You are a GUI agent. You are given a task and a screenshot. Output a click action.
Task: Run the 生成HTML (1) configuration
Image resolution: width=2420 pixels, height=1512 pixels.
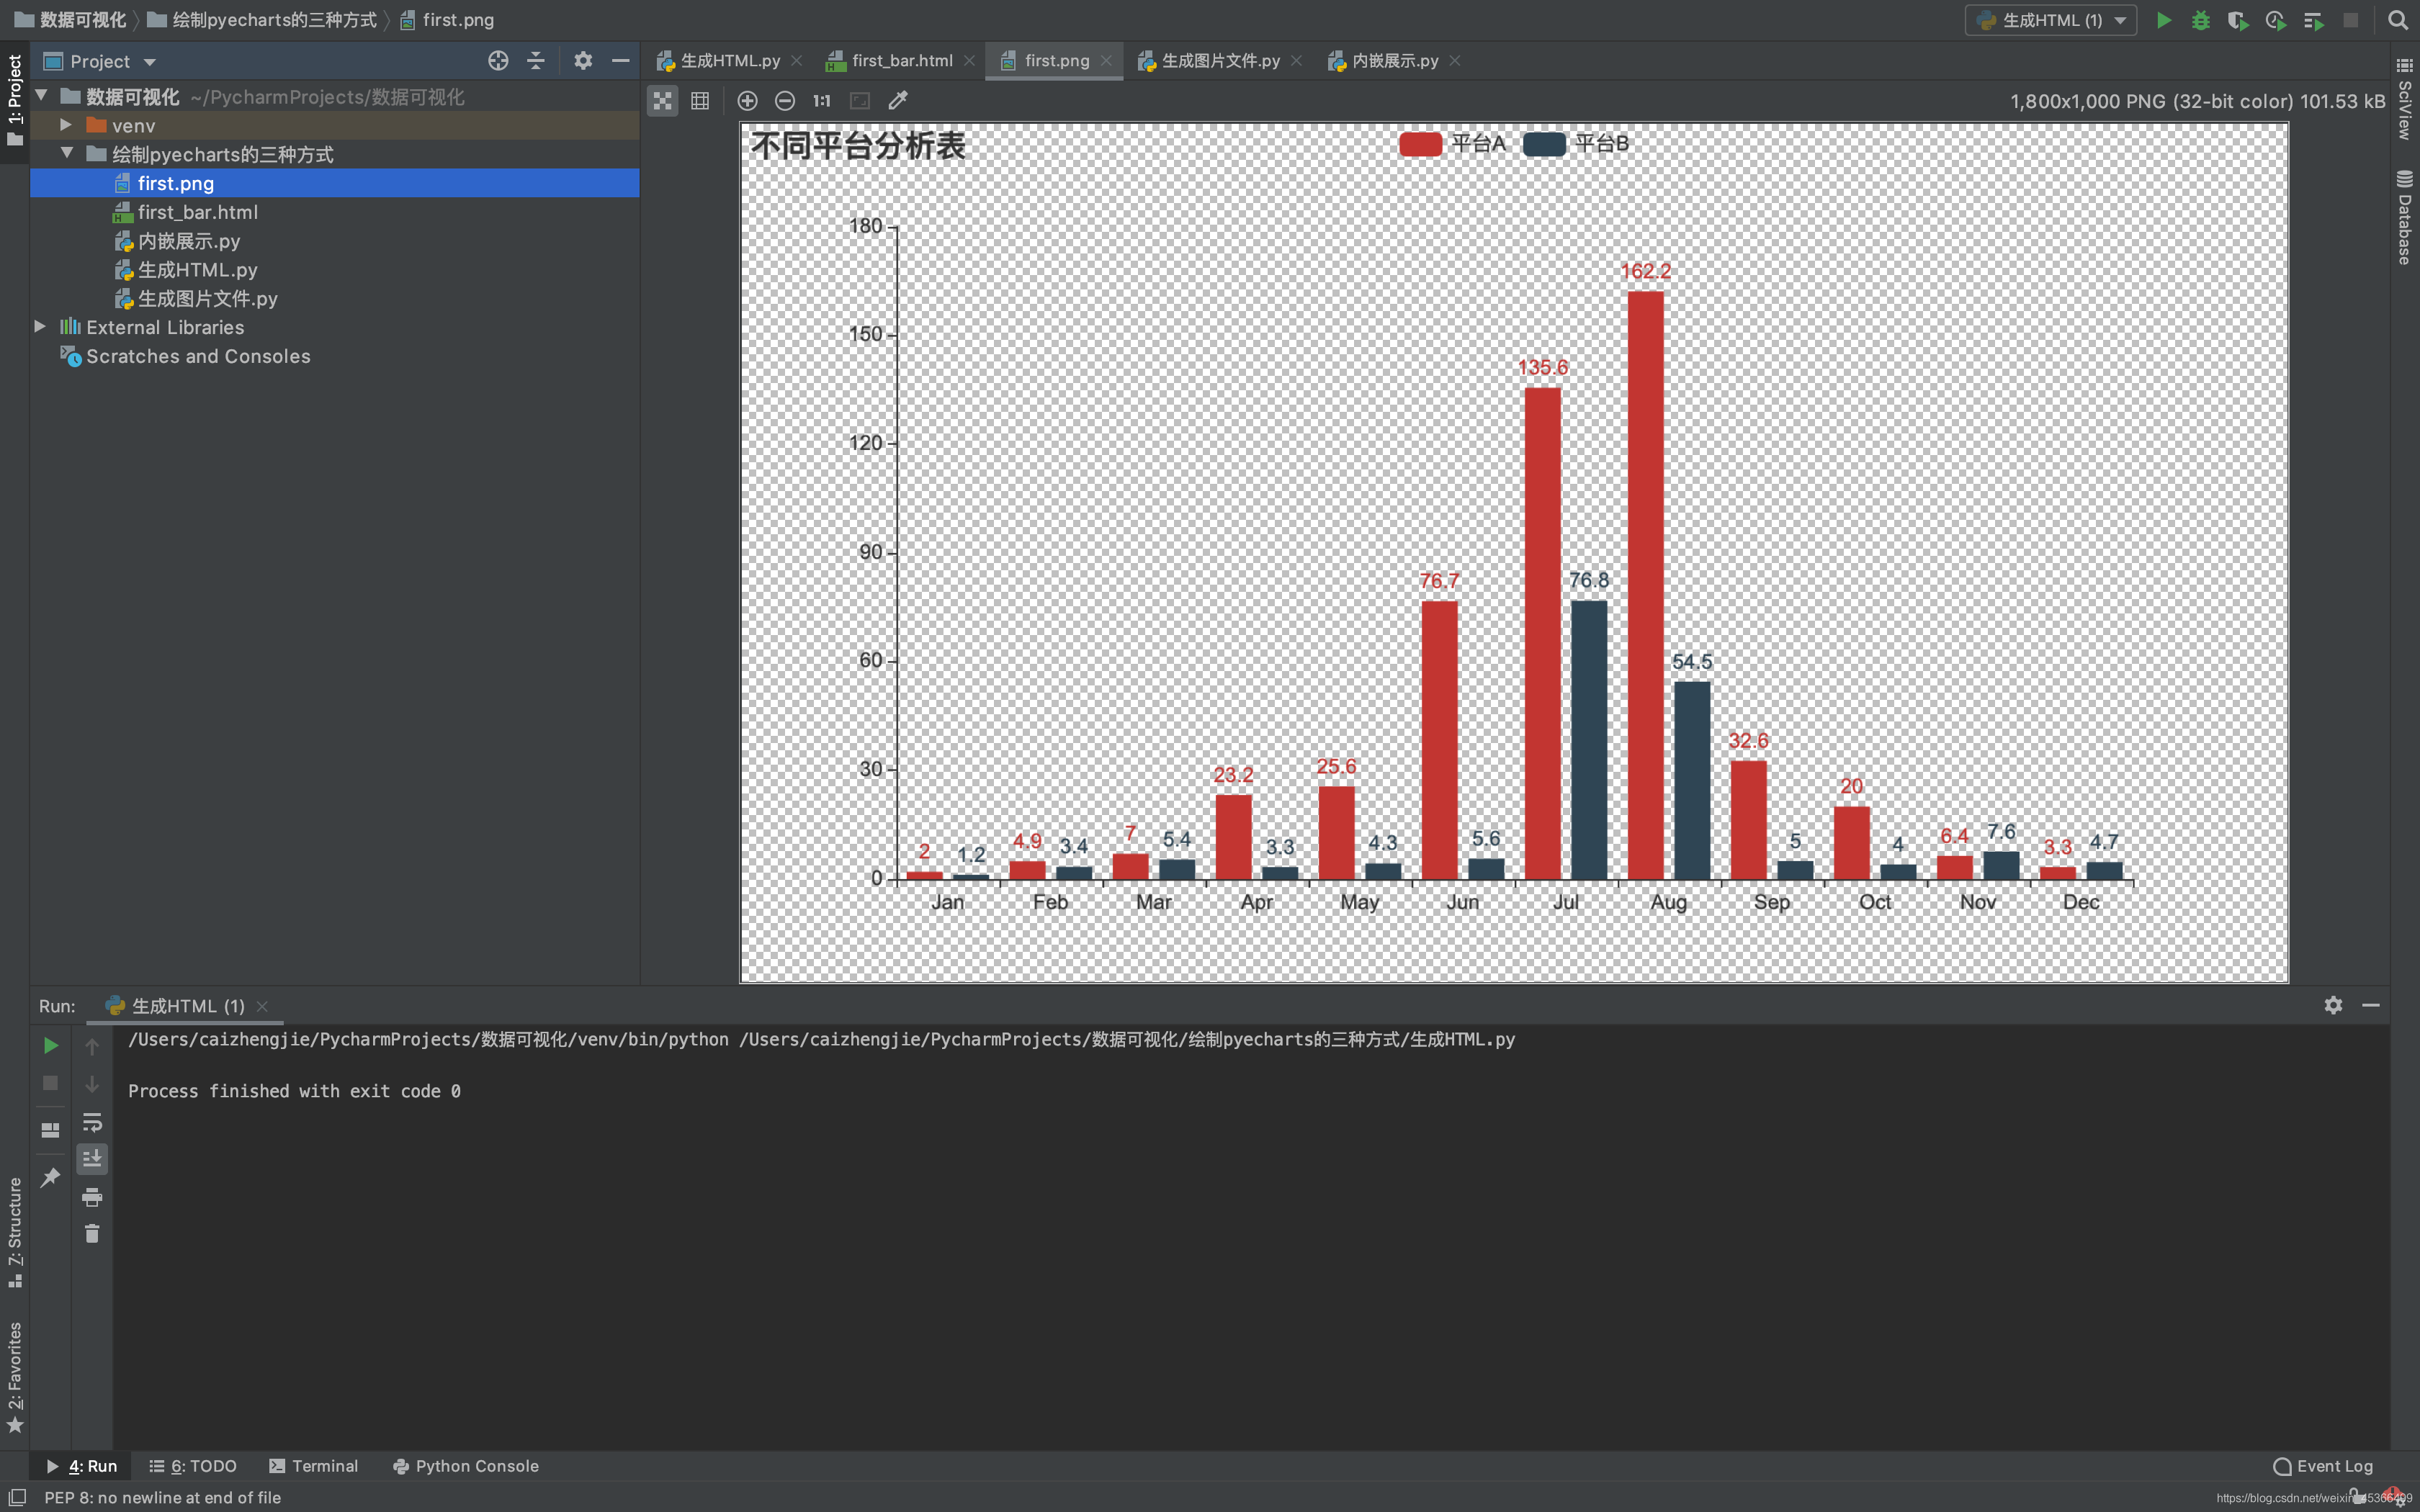[x=2163, y=20]
